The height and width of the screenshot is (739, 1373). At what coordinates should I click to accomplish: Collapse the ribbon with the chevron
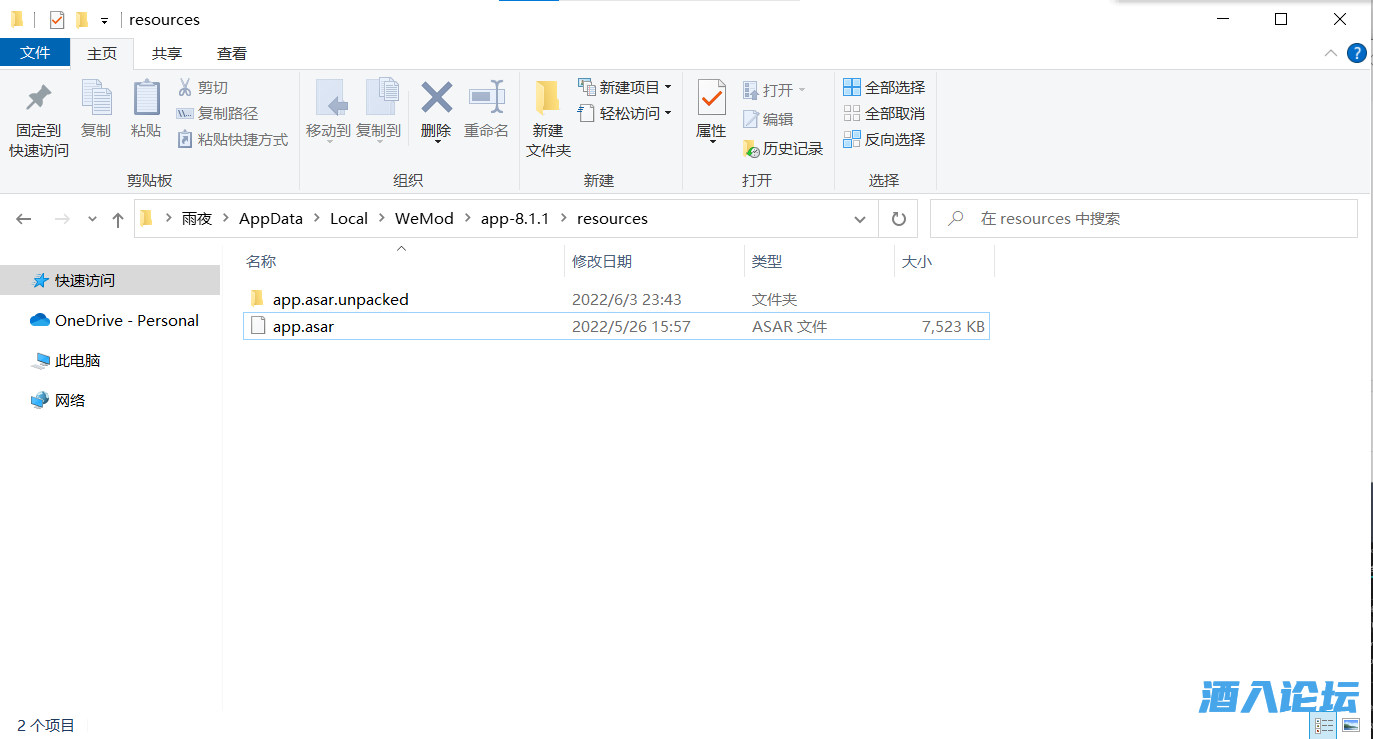coord(1330,53)
